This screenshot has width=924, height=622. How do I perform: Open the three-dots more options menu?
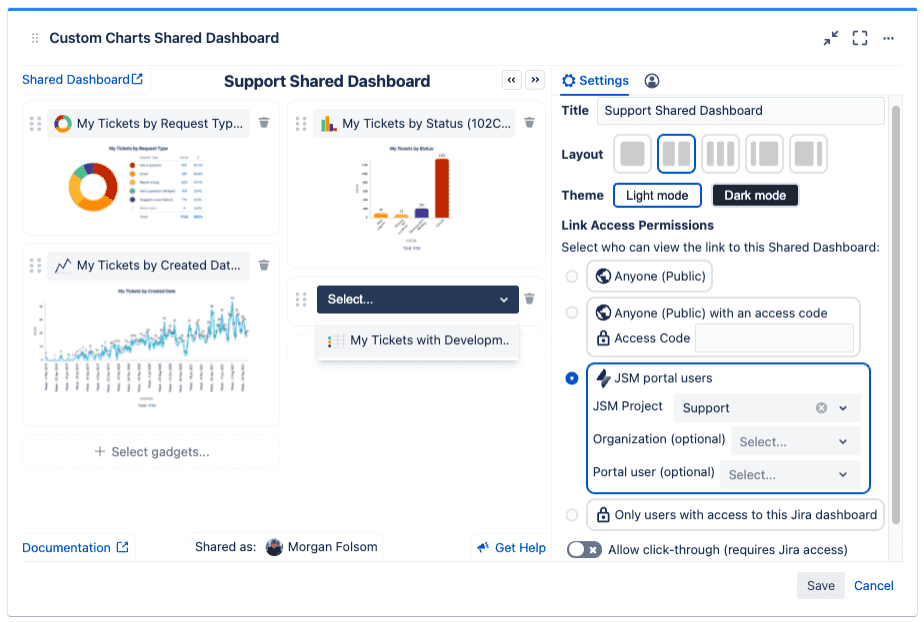(x=888, y=38)
